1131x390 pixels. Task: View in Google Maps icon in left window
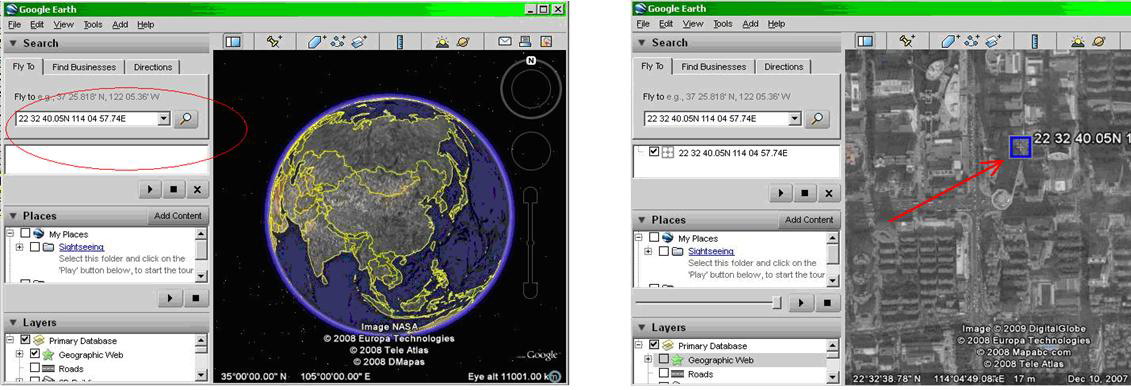546,42
